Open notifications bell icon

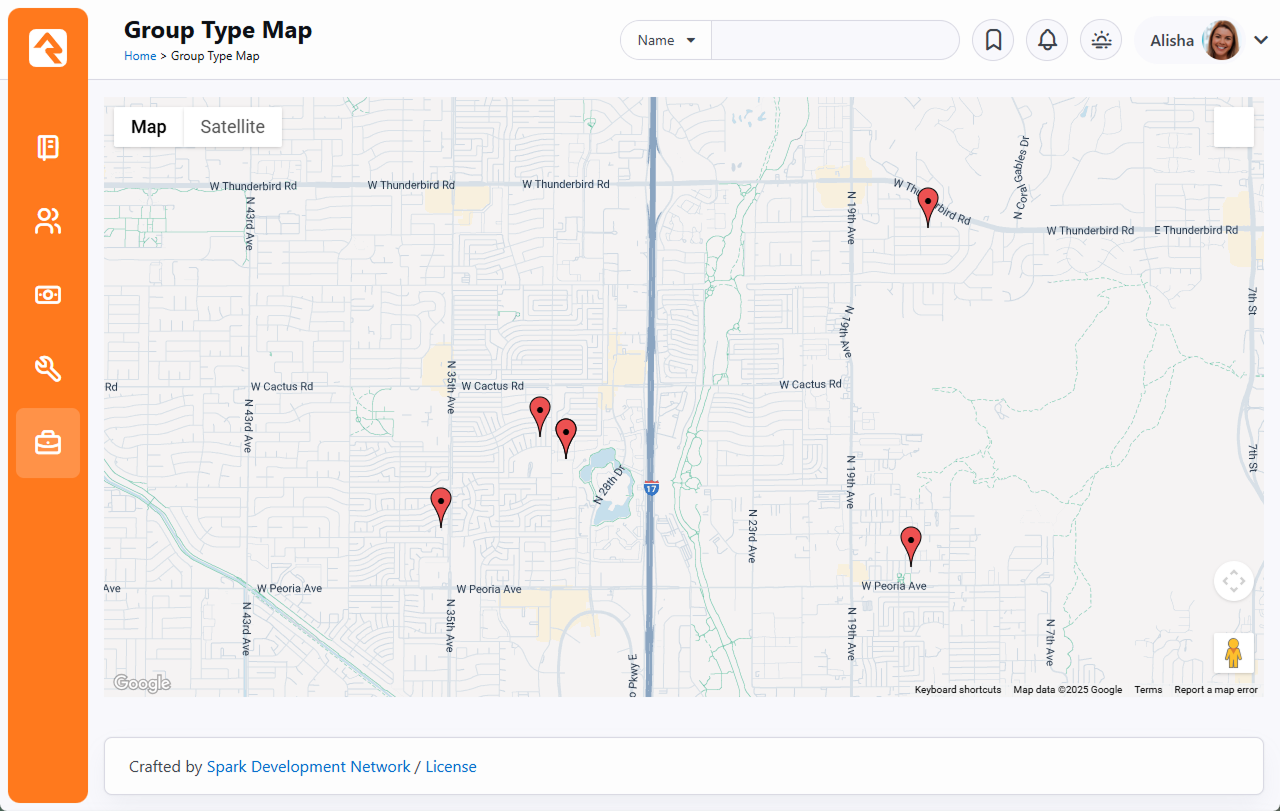click(1047, 40)
